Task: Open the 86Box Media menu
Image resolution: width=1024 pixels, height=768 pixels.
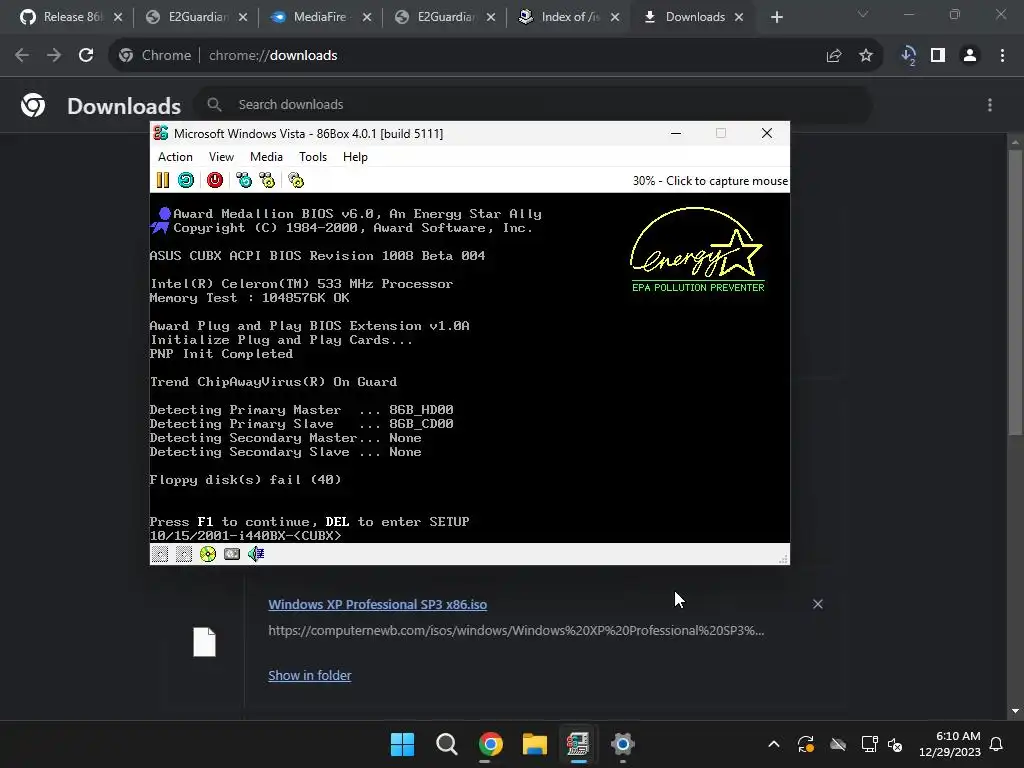Action: coord(266,157)
